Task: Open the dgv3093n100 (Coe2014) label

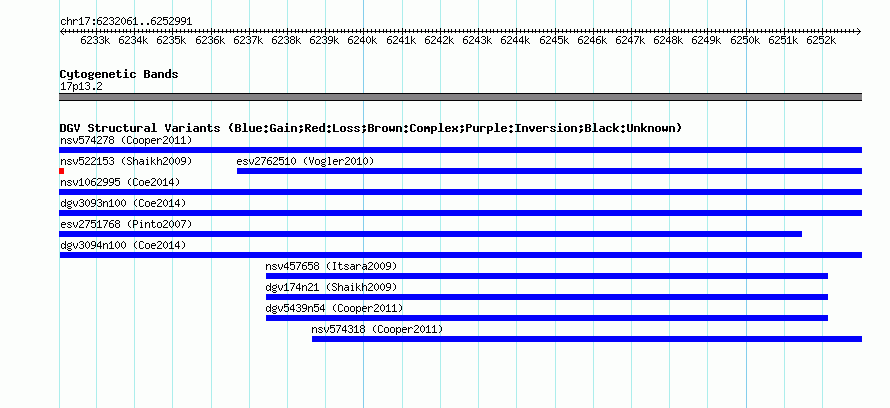Action: (123, 203)
